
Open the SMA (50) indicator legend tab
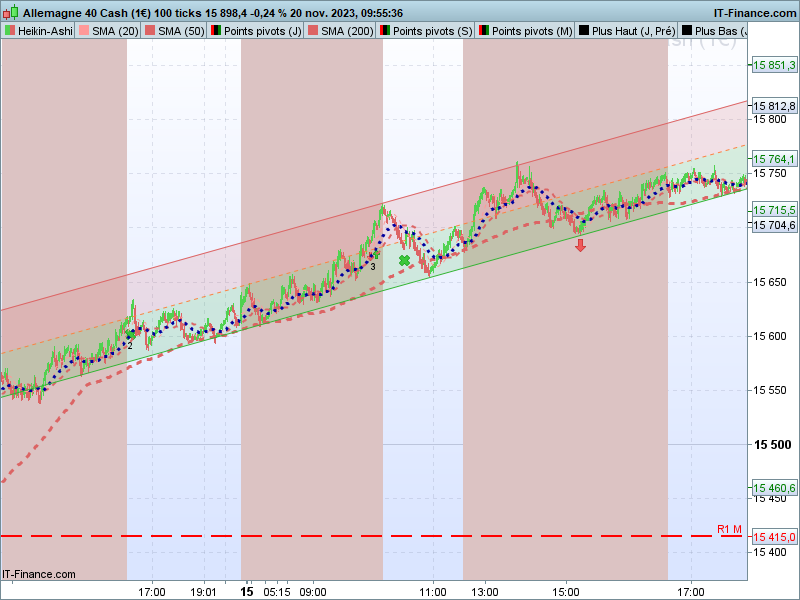point(174,31)
